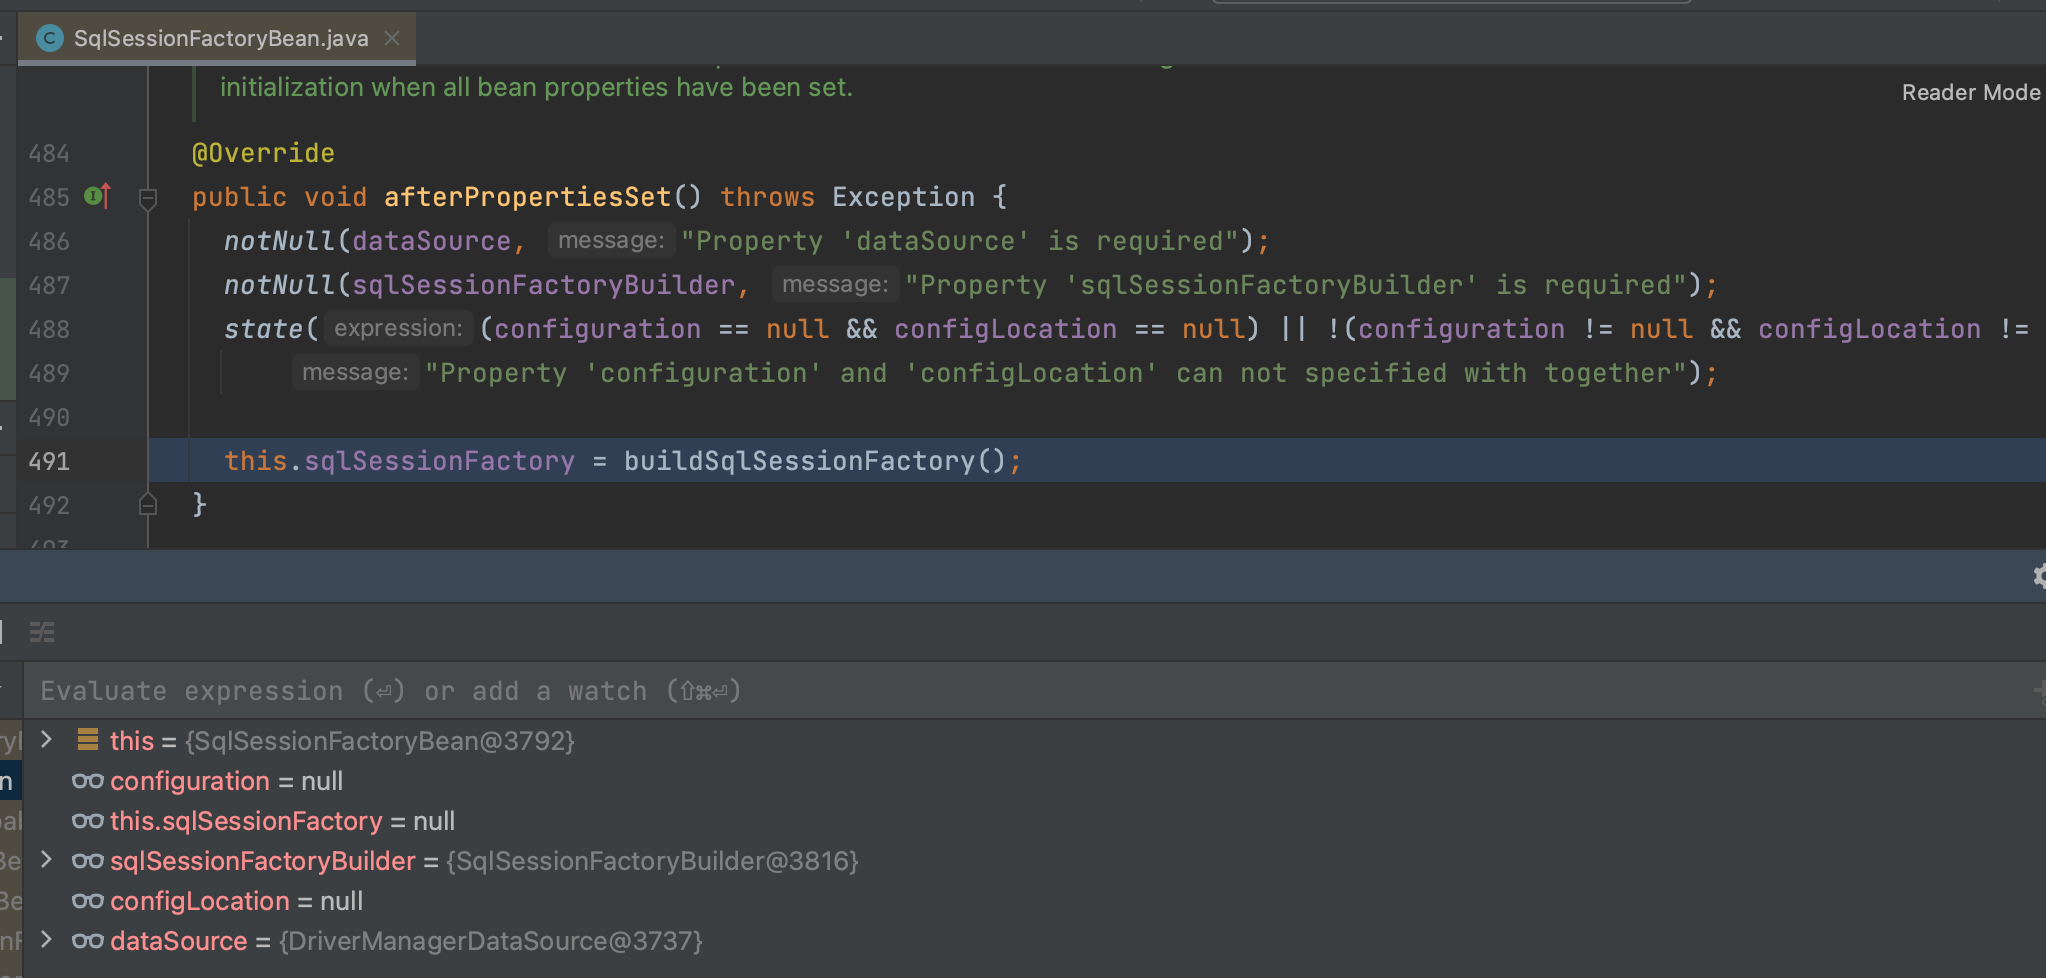The width and height of the screenshot is (2046, 978).
Task: Click the object icon next to 'this' variable
Action: tap(88, 740)
